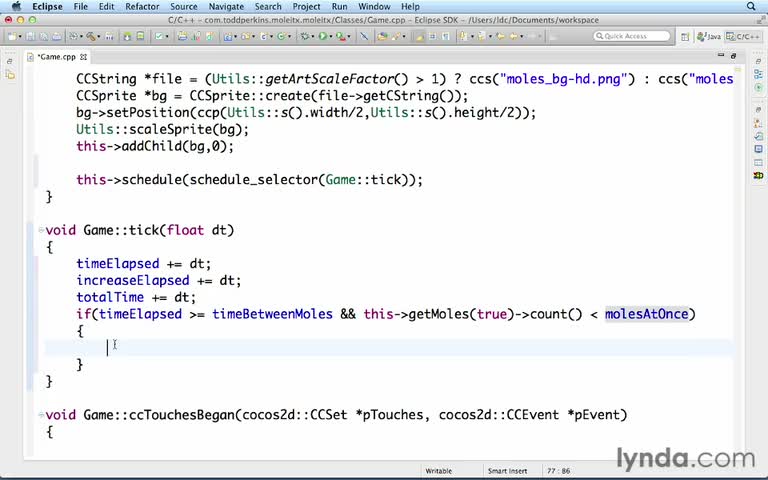This screenshot has width=768, height=480.
Task: Open the Apple menu
Action: [x=16, y=6]
